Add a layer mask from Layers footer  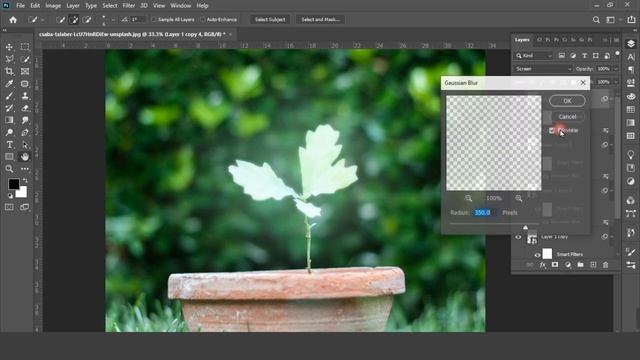555,265
